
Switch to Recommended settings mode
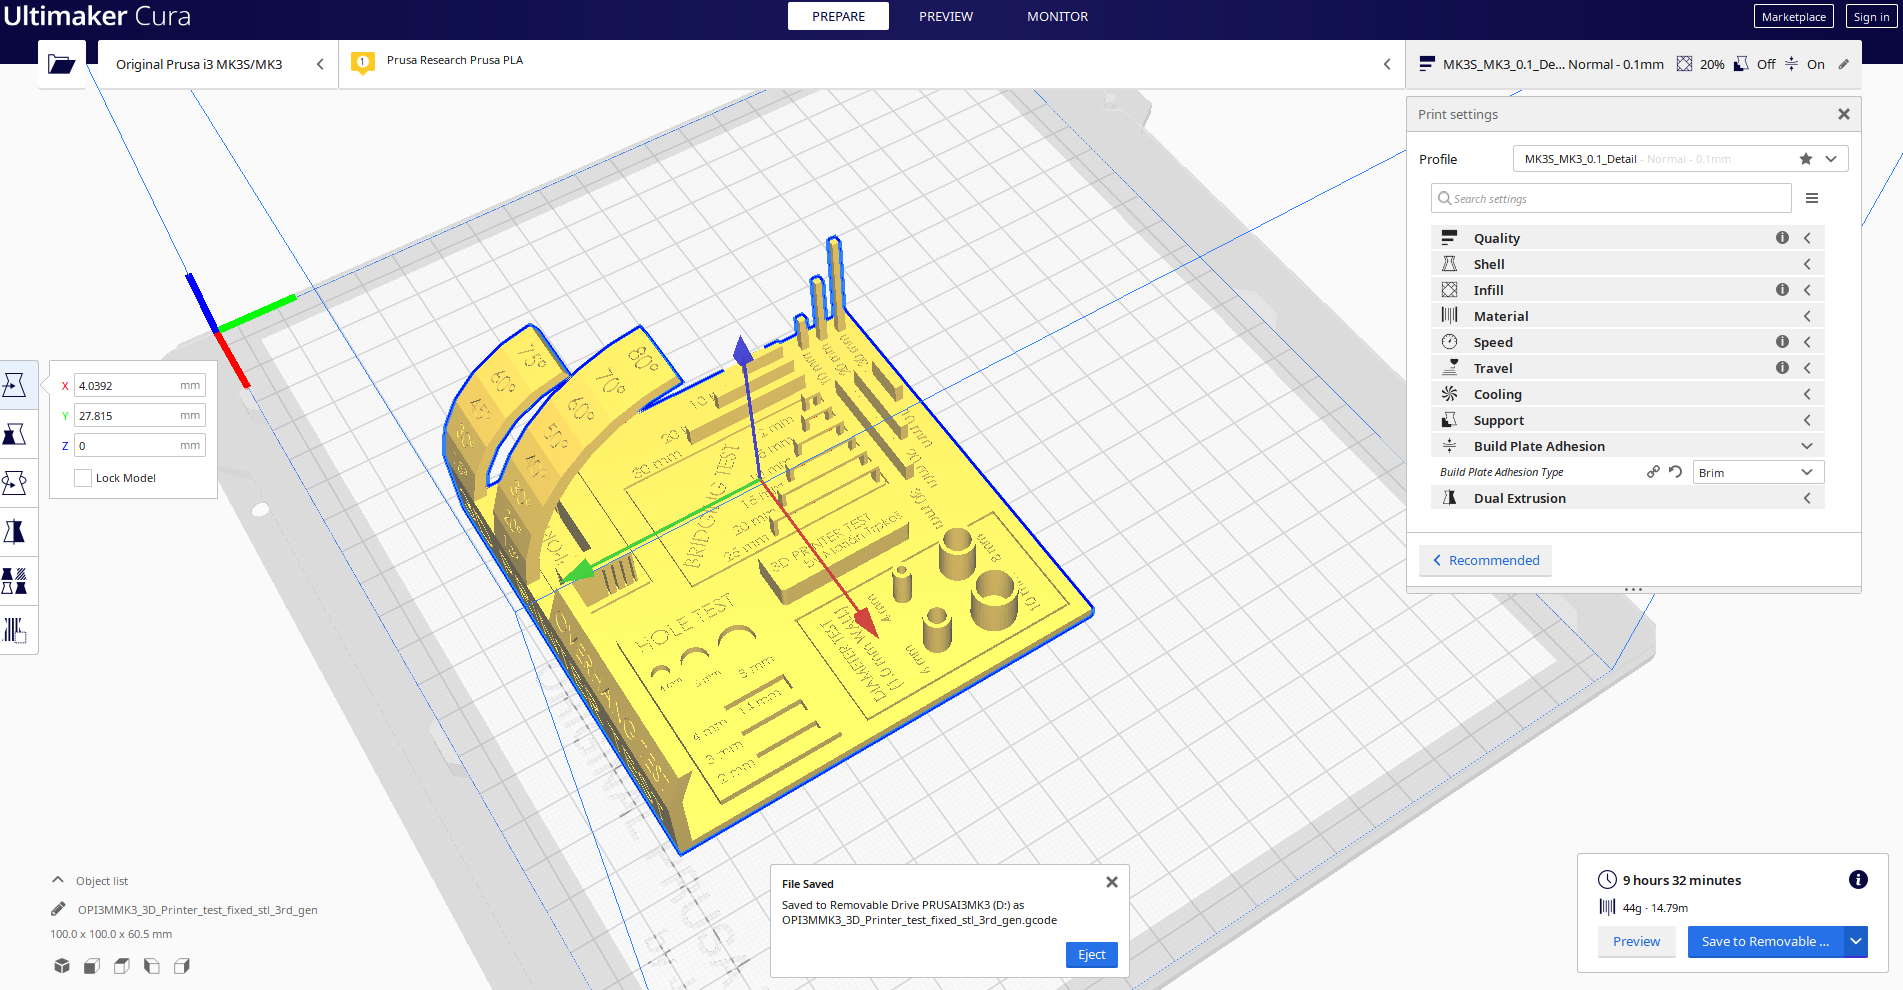1486,560
